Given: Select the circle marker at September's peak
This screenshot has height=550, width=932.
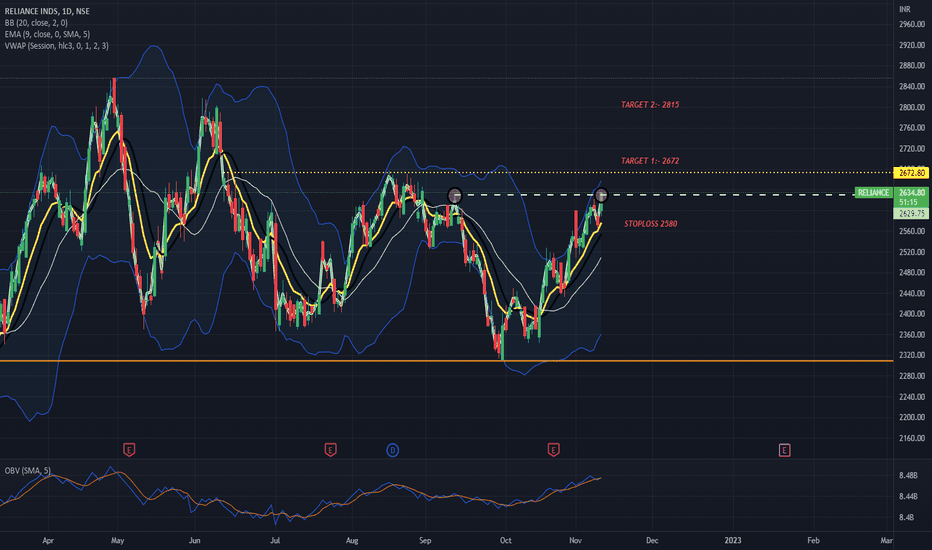Looking at the screenshot, I should (455, 195).
